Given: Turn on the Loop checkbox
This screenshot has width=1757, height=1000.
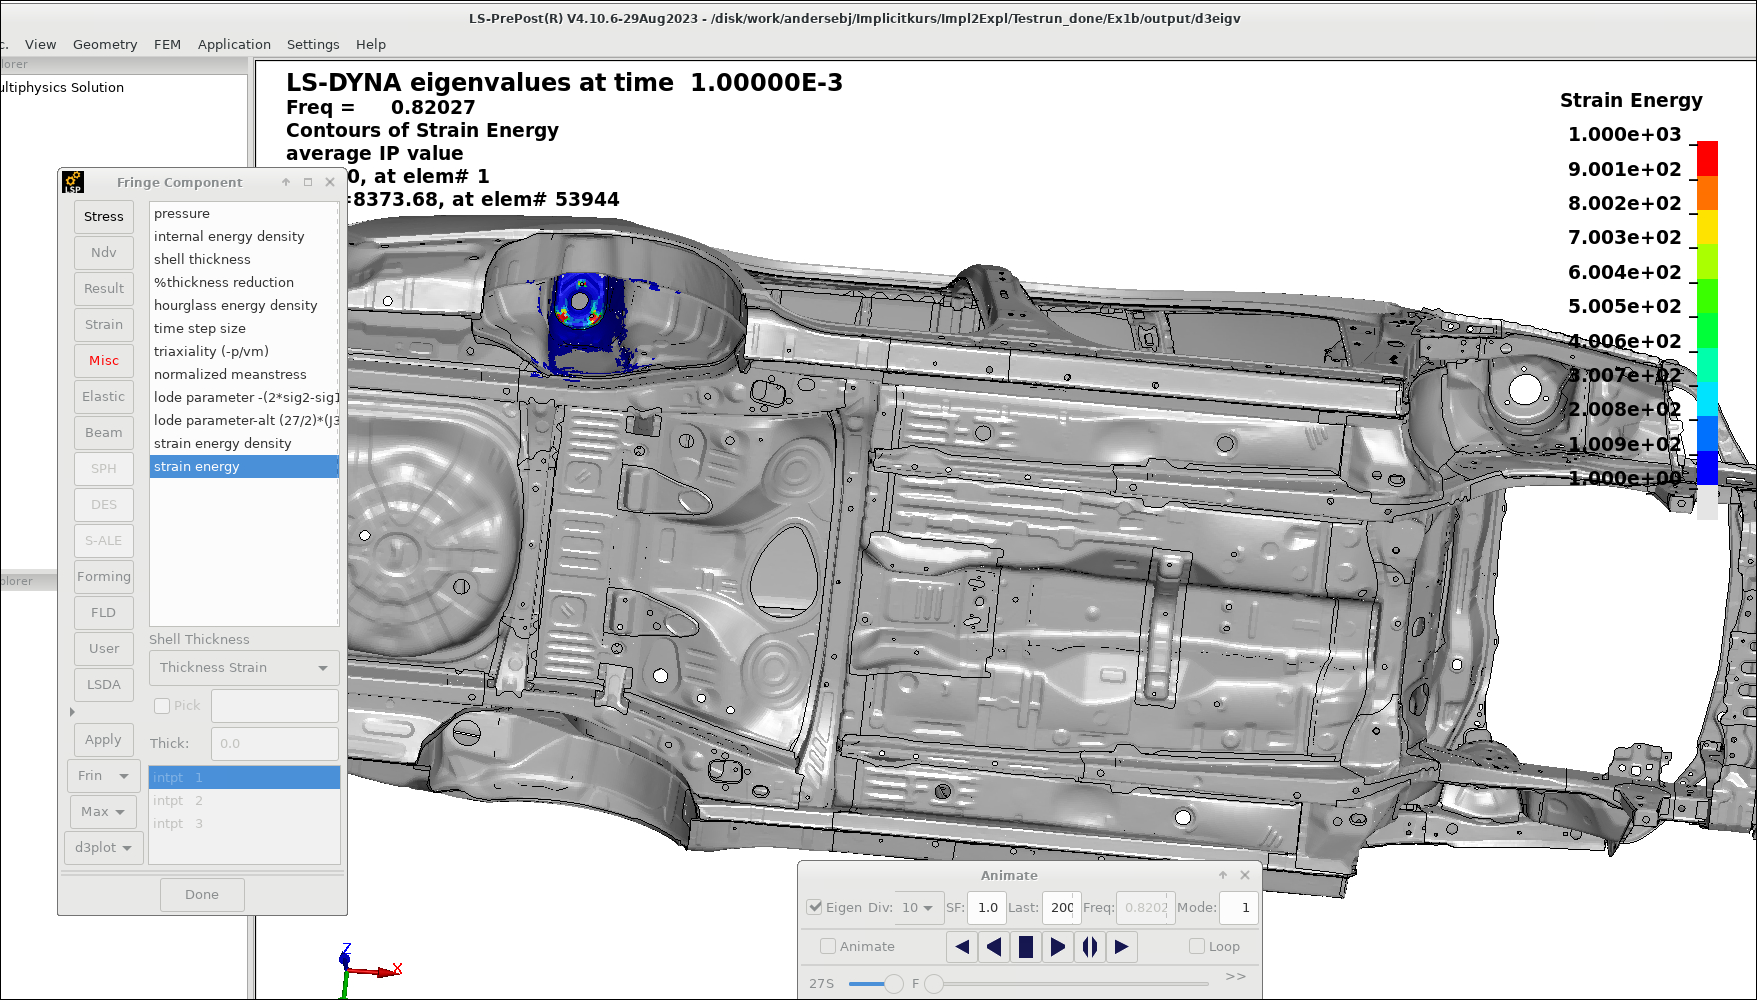Looking at the screenshot, I should coord(1197,946).
